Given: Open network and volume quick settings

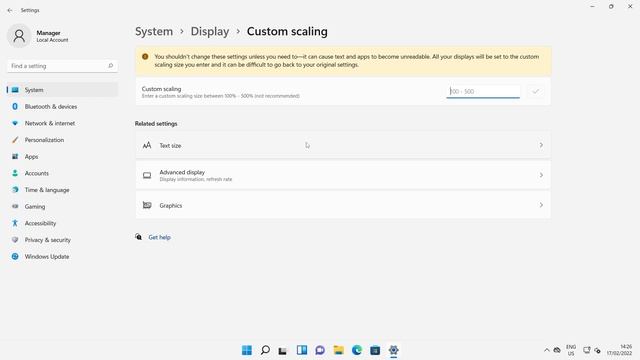Looking at the screenshot, I should [592, 350].
